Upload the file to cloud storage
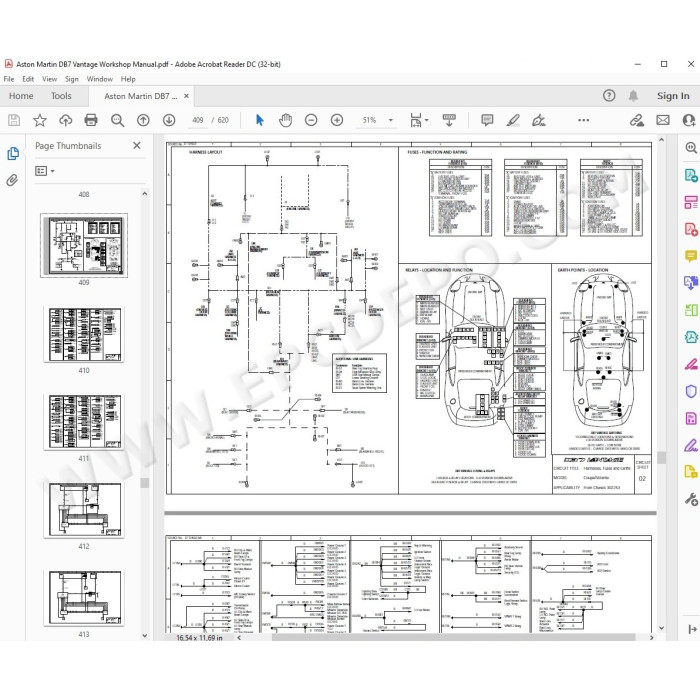The image size is (700, 700). (66, 120)
